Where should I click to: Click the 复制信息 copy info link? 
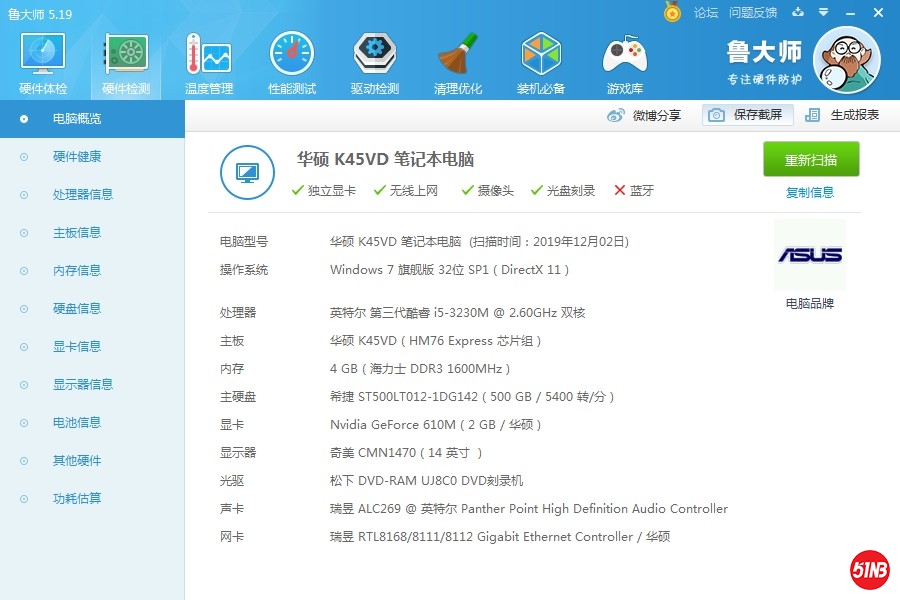click(810, 192)
